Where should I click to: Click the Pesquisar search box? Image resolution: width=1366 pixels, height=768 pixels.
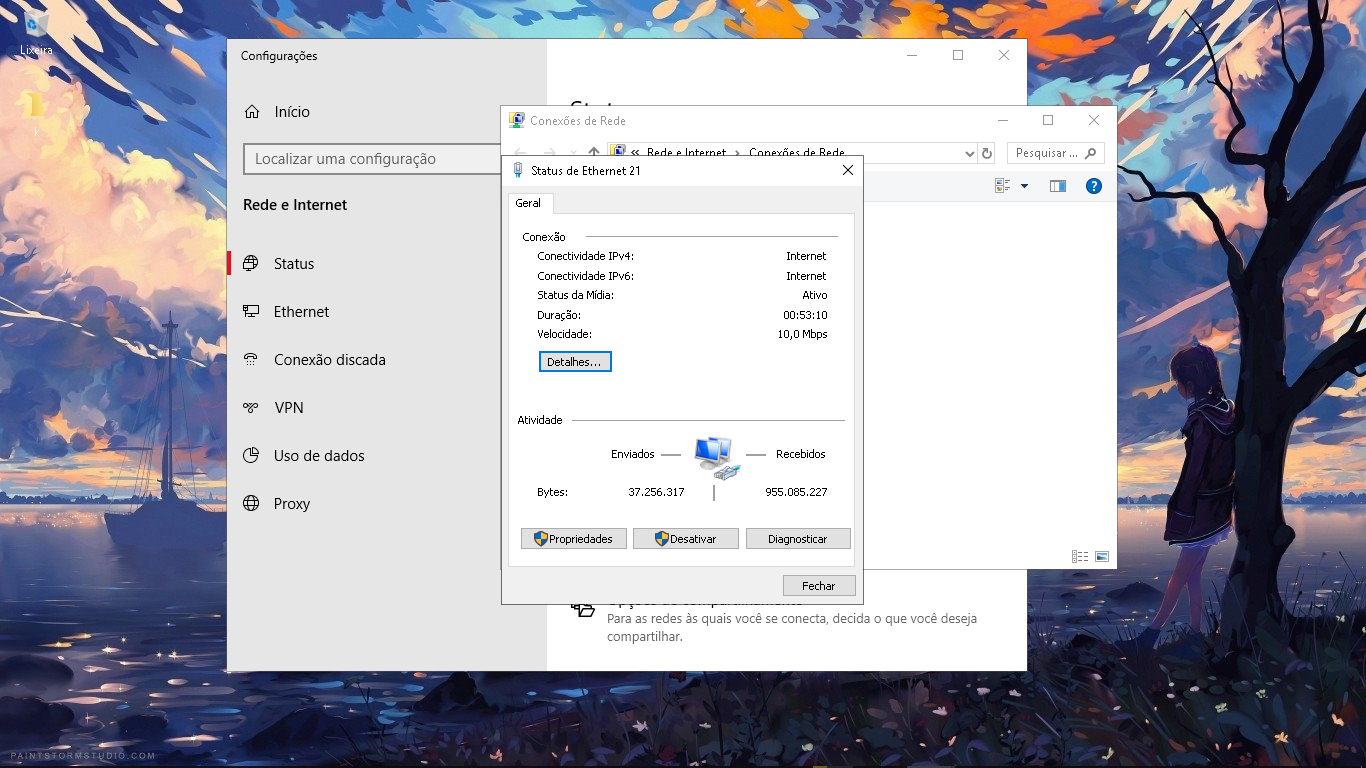tap(1055, 153)
